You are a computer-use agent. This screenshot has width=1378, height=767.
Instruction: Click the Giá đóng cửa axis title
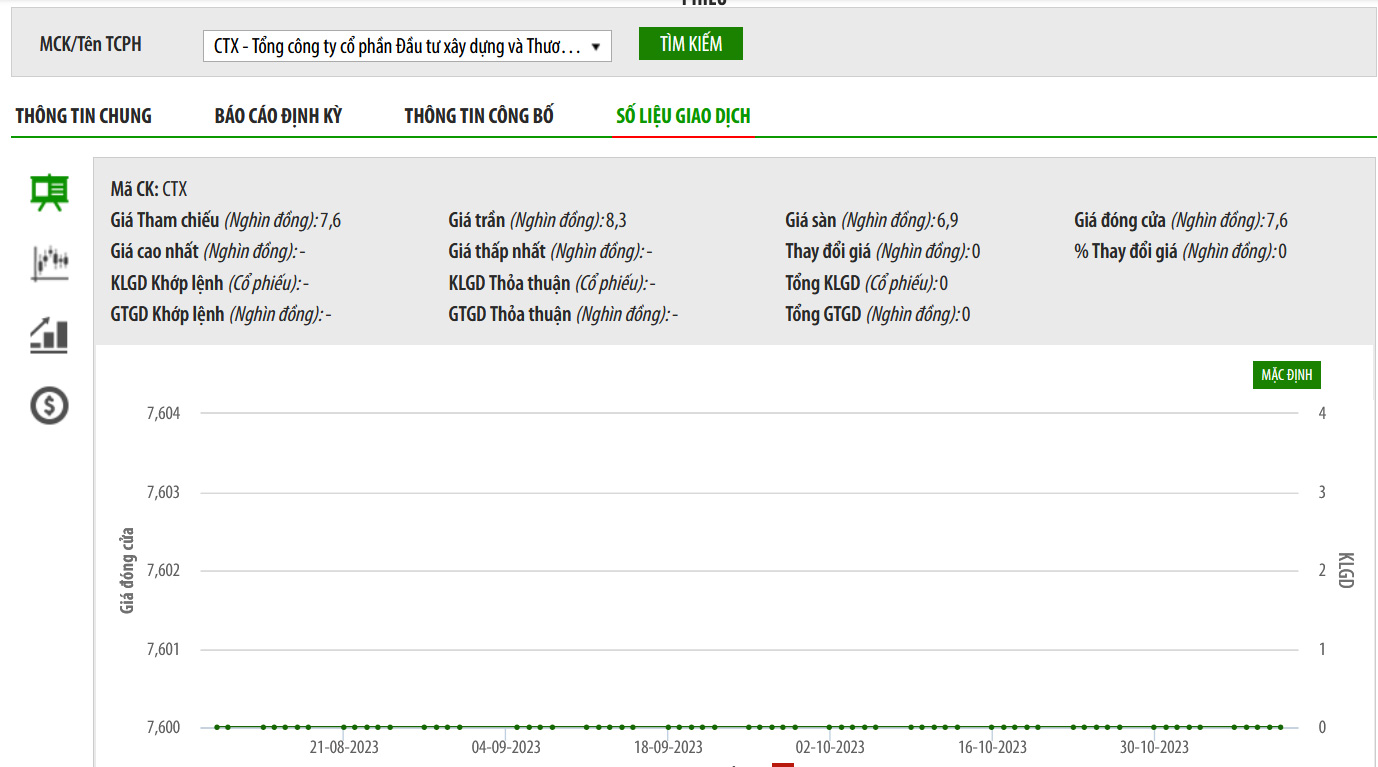pyautogui.click(x=127, y=570)
